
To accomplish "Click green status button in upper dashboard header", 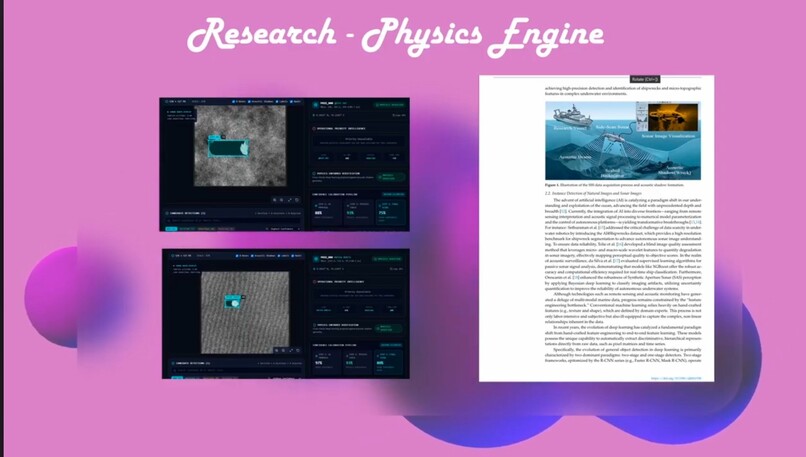I will point(390,105).
